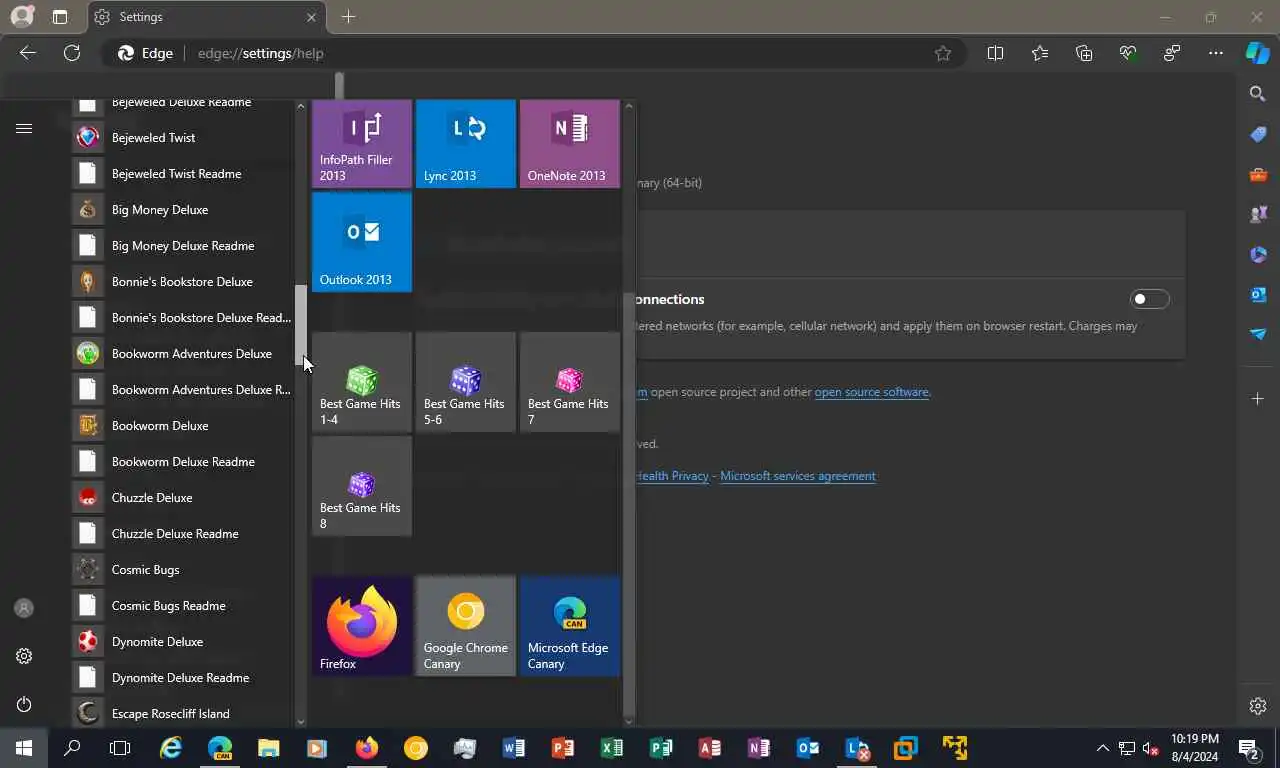Launch the Lync 2013 tile
The width and height of the screenshot is (1280, 768).
click(466, 143)
